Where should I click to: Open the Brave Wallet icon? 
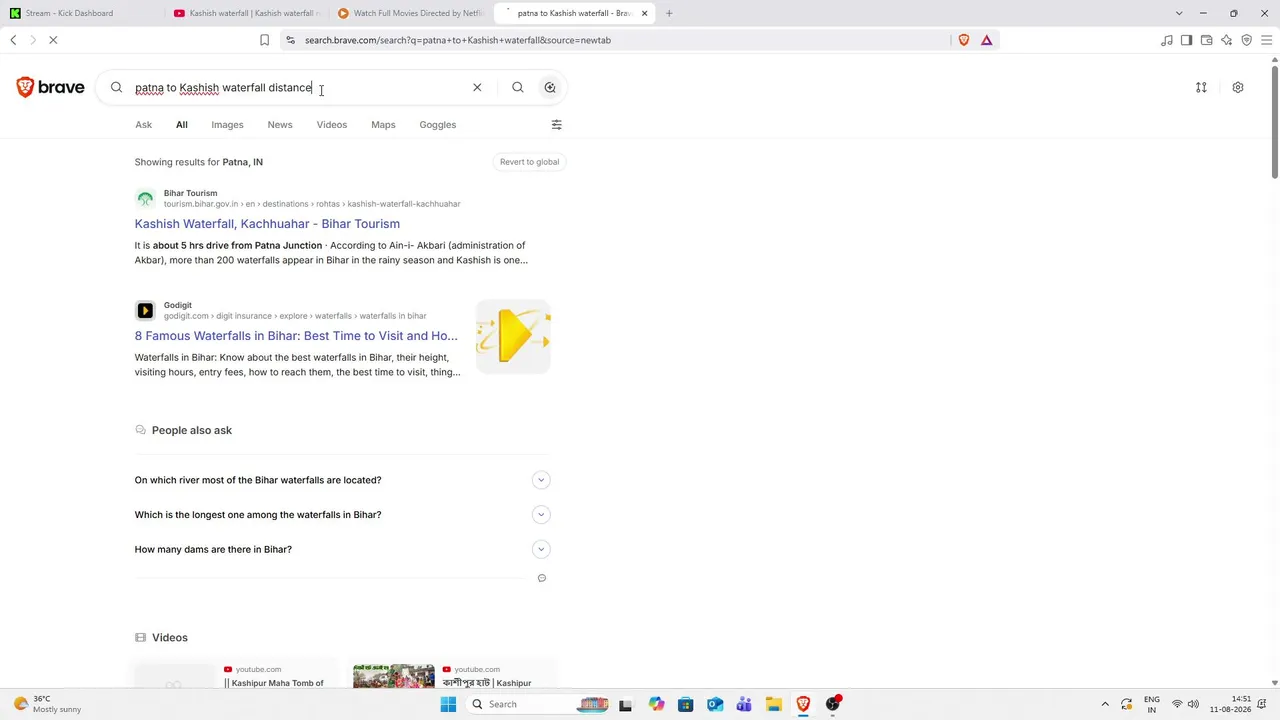(1206, 40)
